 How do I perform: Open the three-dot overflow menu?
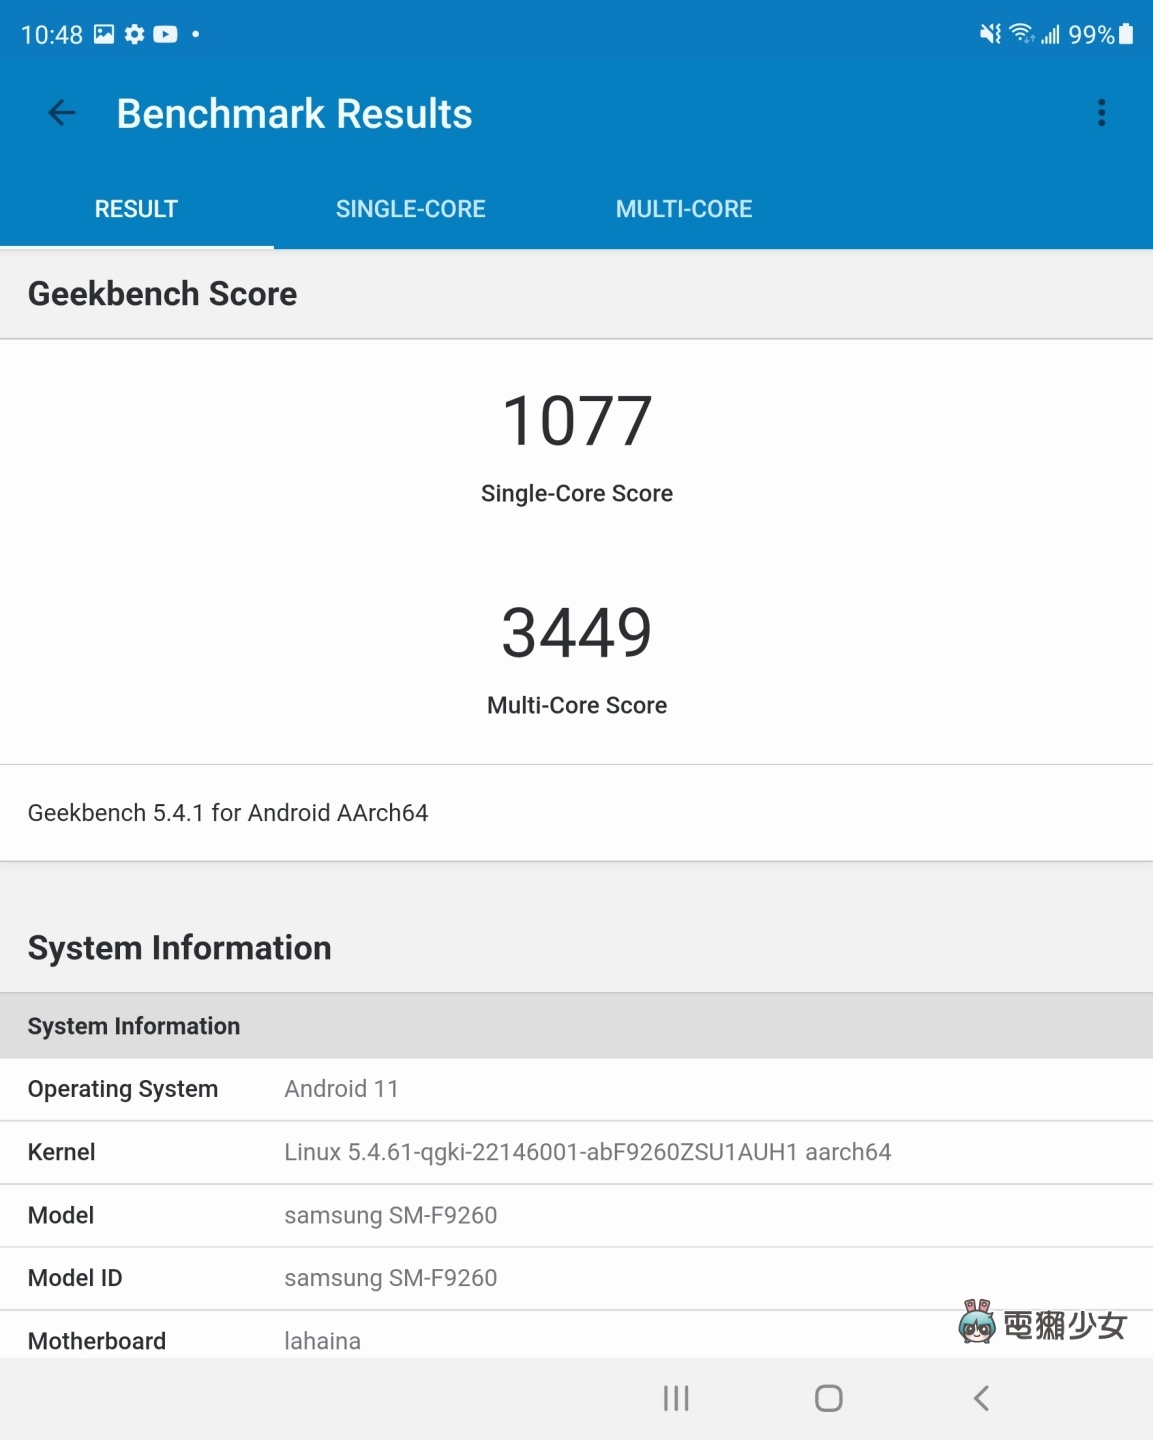(1101, 113)
